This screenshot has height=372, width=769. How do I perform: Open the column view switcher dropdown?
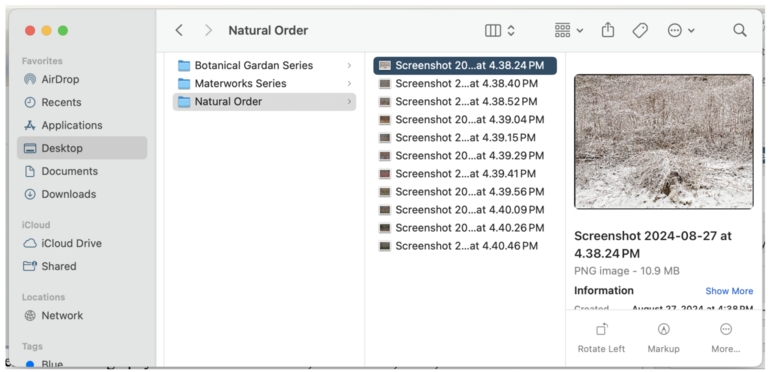click(x=500, y=30)
